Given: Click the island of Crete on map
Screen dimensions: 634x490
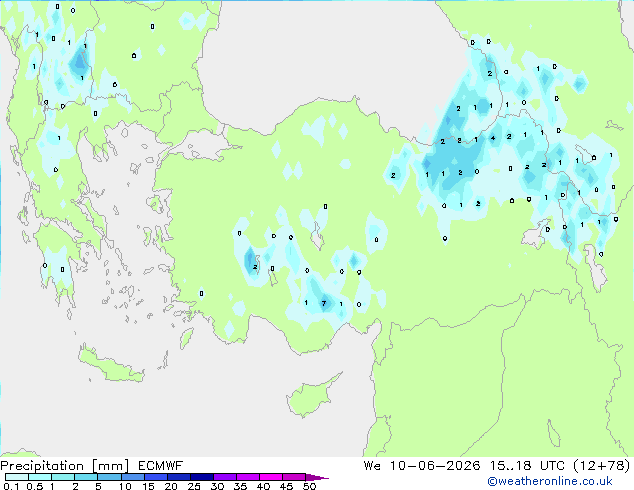Looking at the screenshot, I should click(110, 366).
